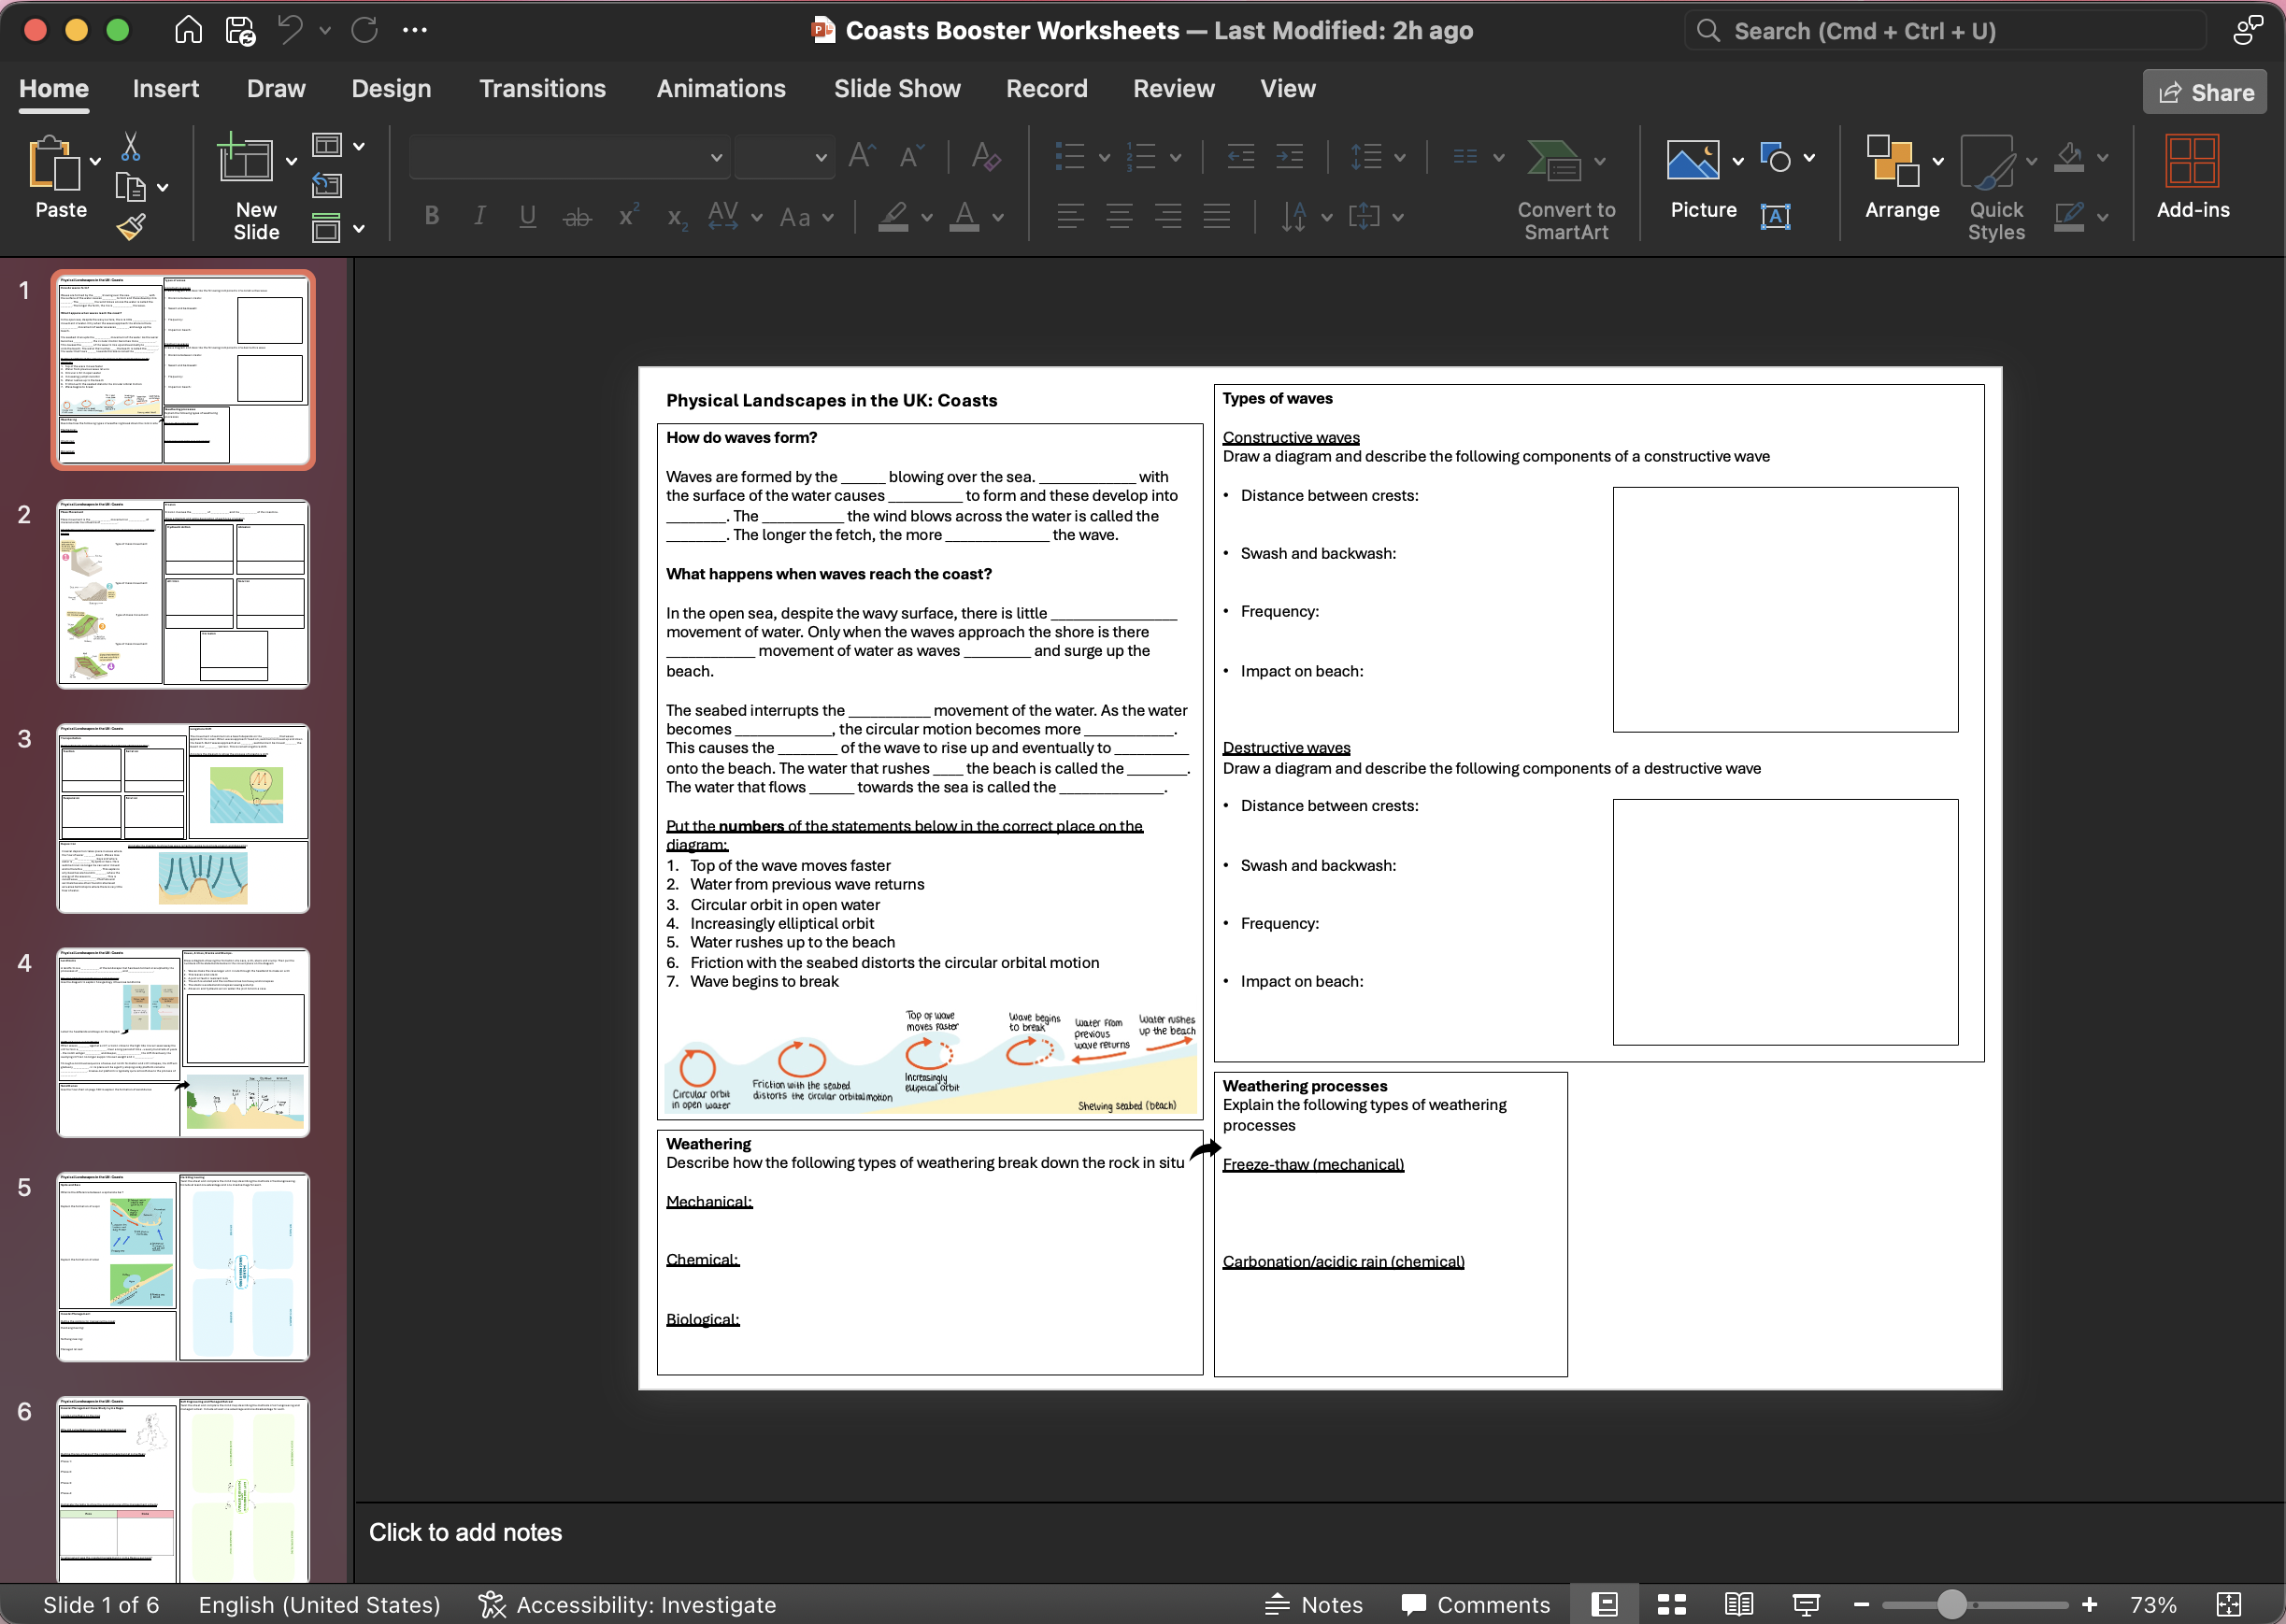Screen dimensions: 2286x1624
Task: Click the Comments button in status bar
Action: 1475,1604
